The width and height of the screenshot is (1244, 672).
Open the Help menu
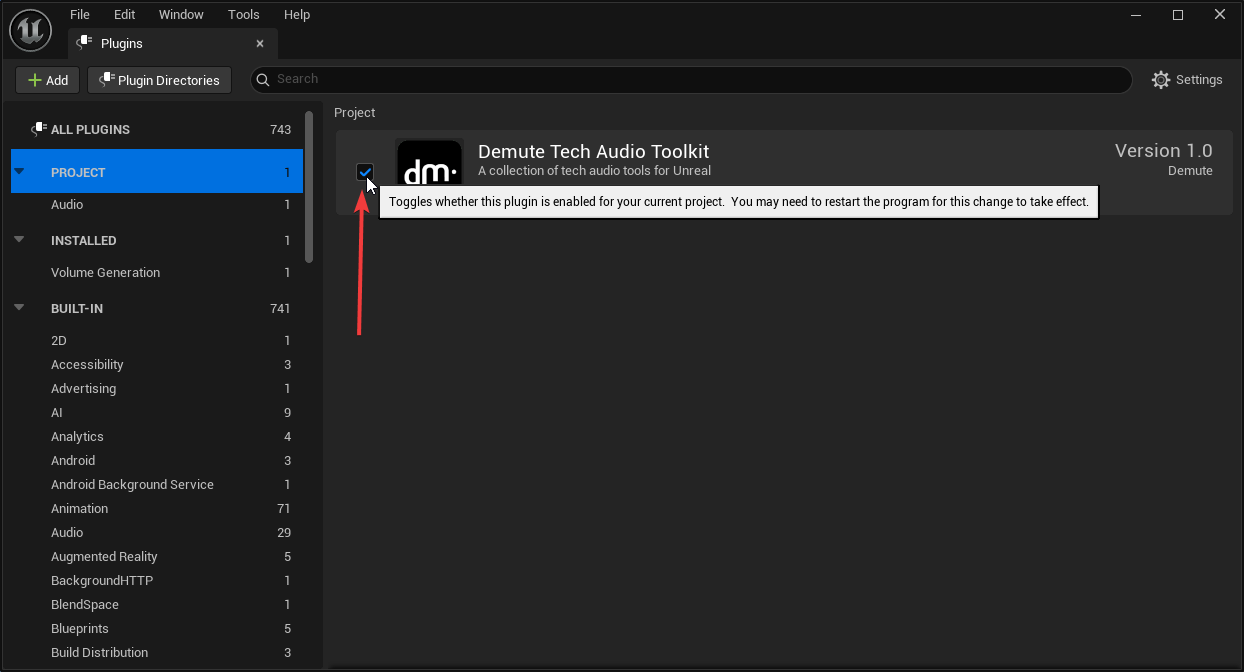pos(297,15)
